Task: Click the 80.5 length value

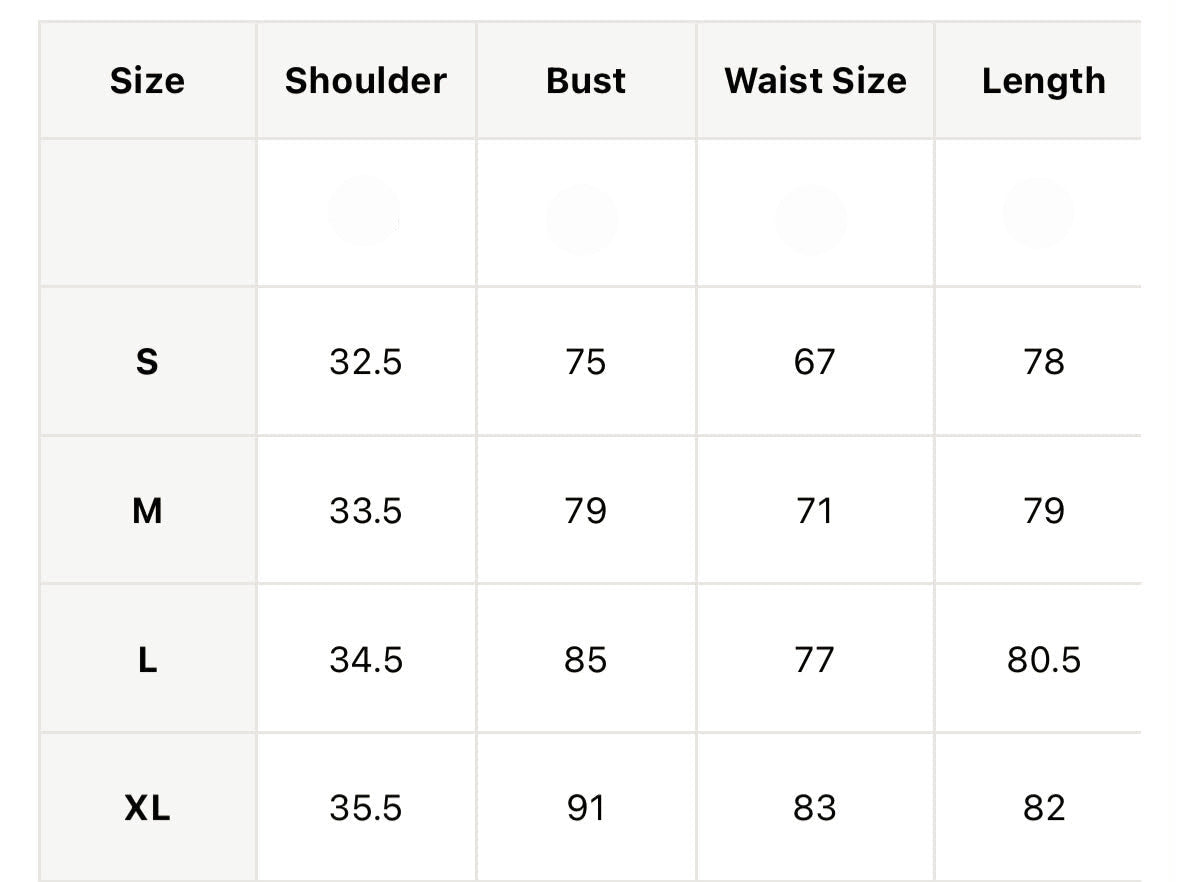Action: click(1044, 660)
